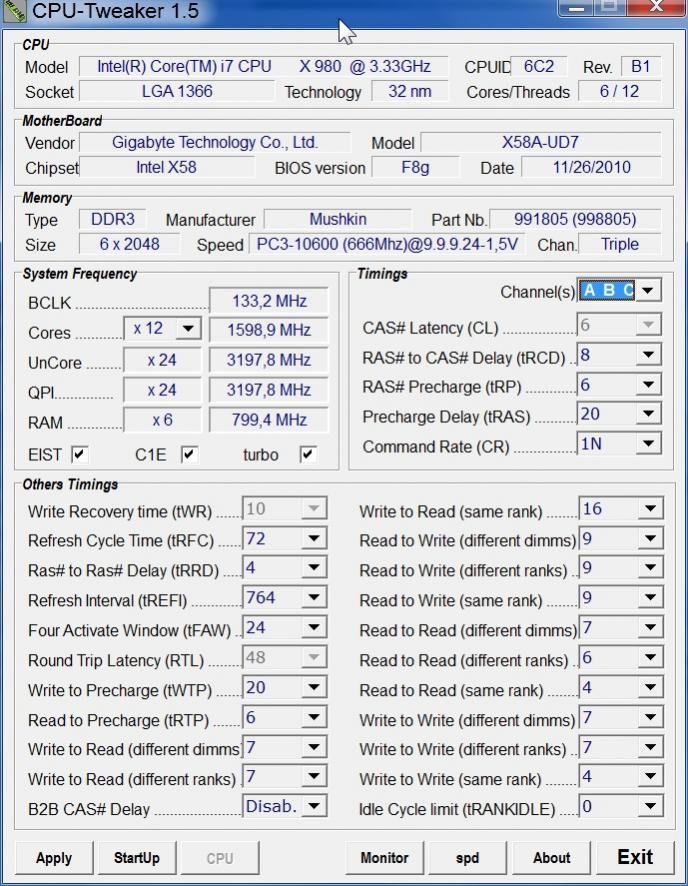This screenshot has height=886, width=688.
Task: Click the RAM x 6 multiplier field
Action: click(x=162, y=420)
